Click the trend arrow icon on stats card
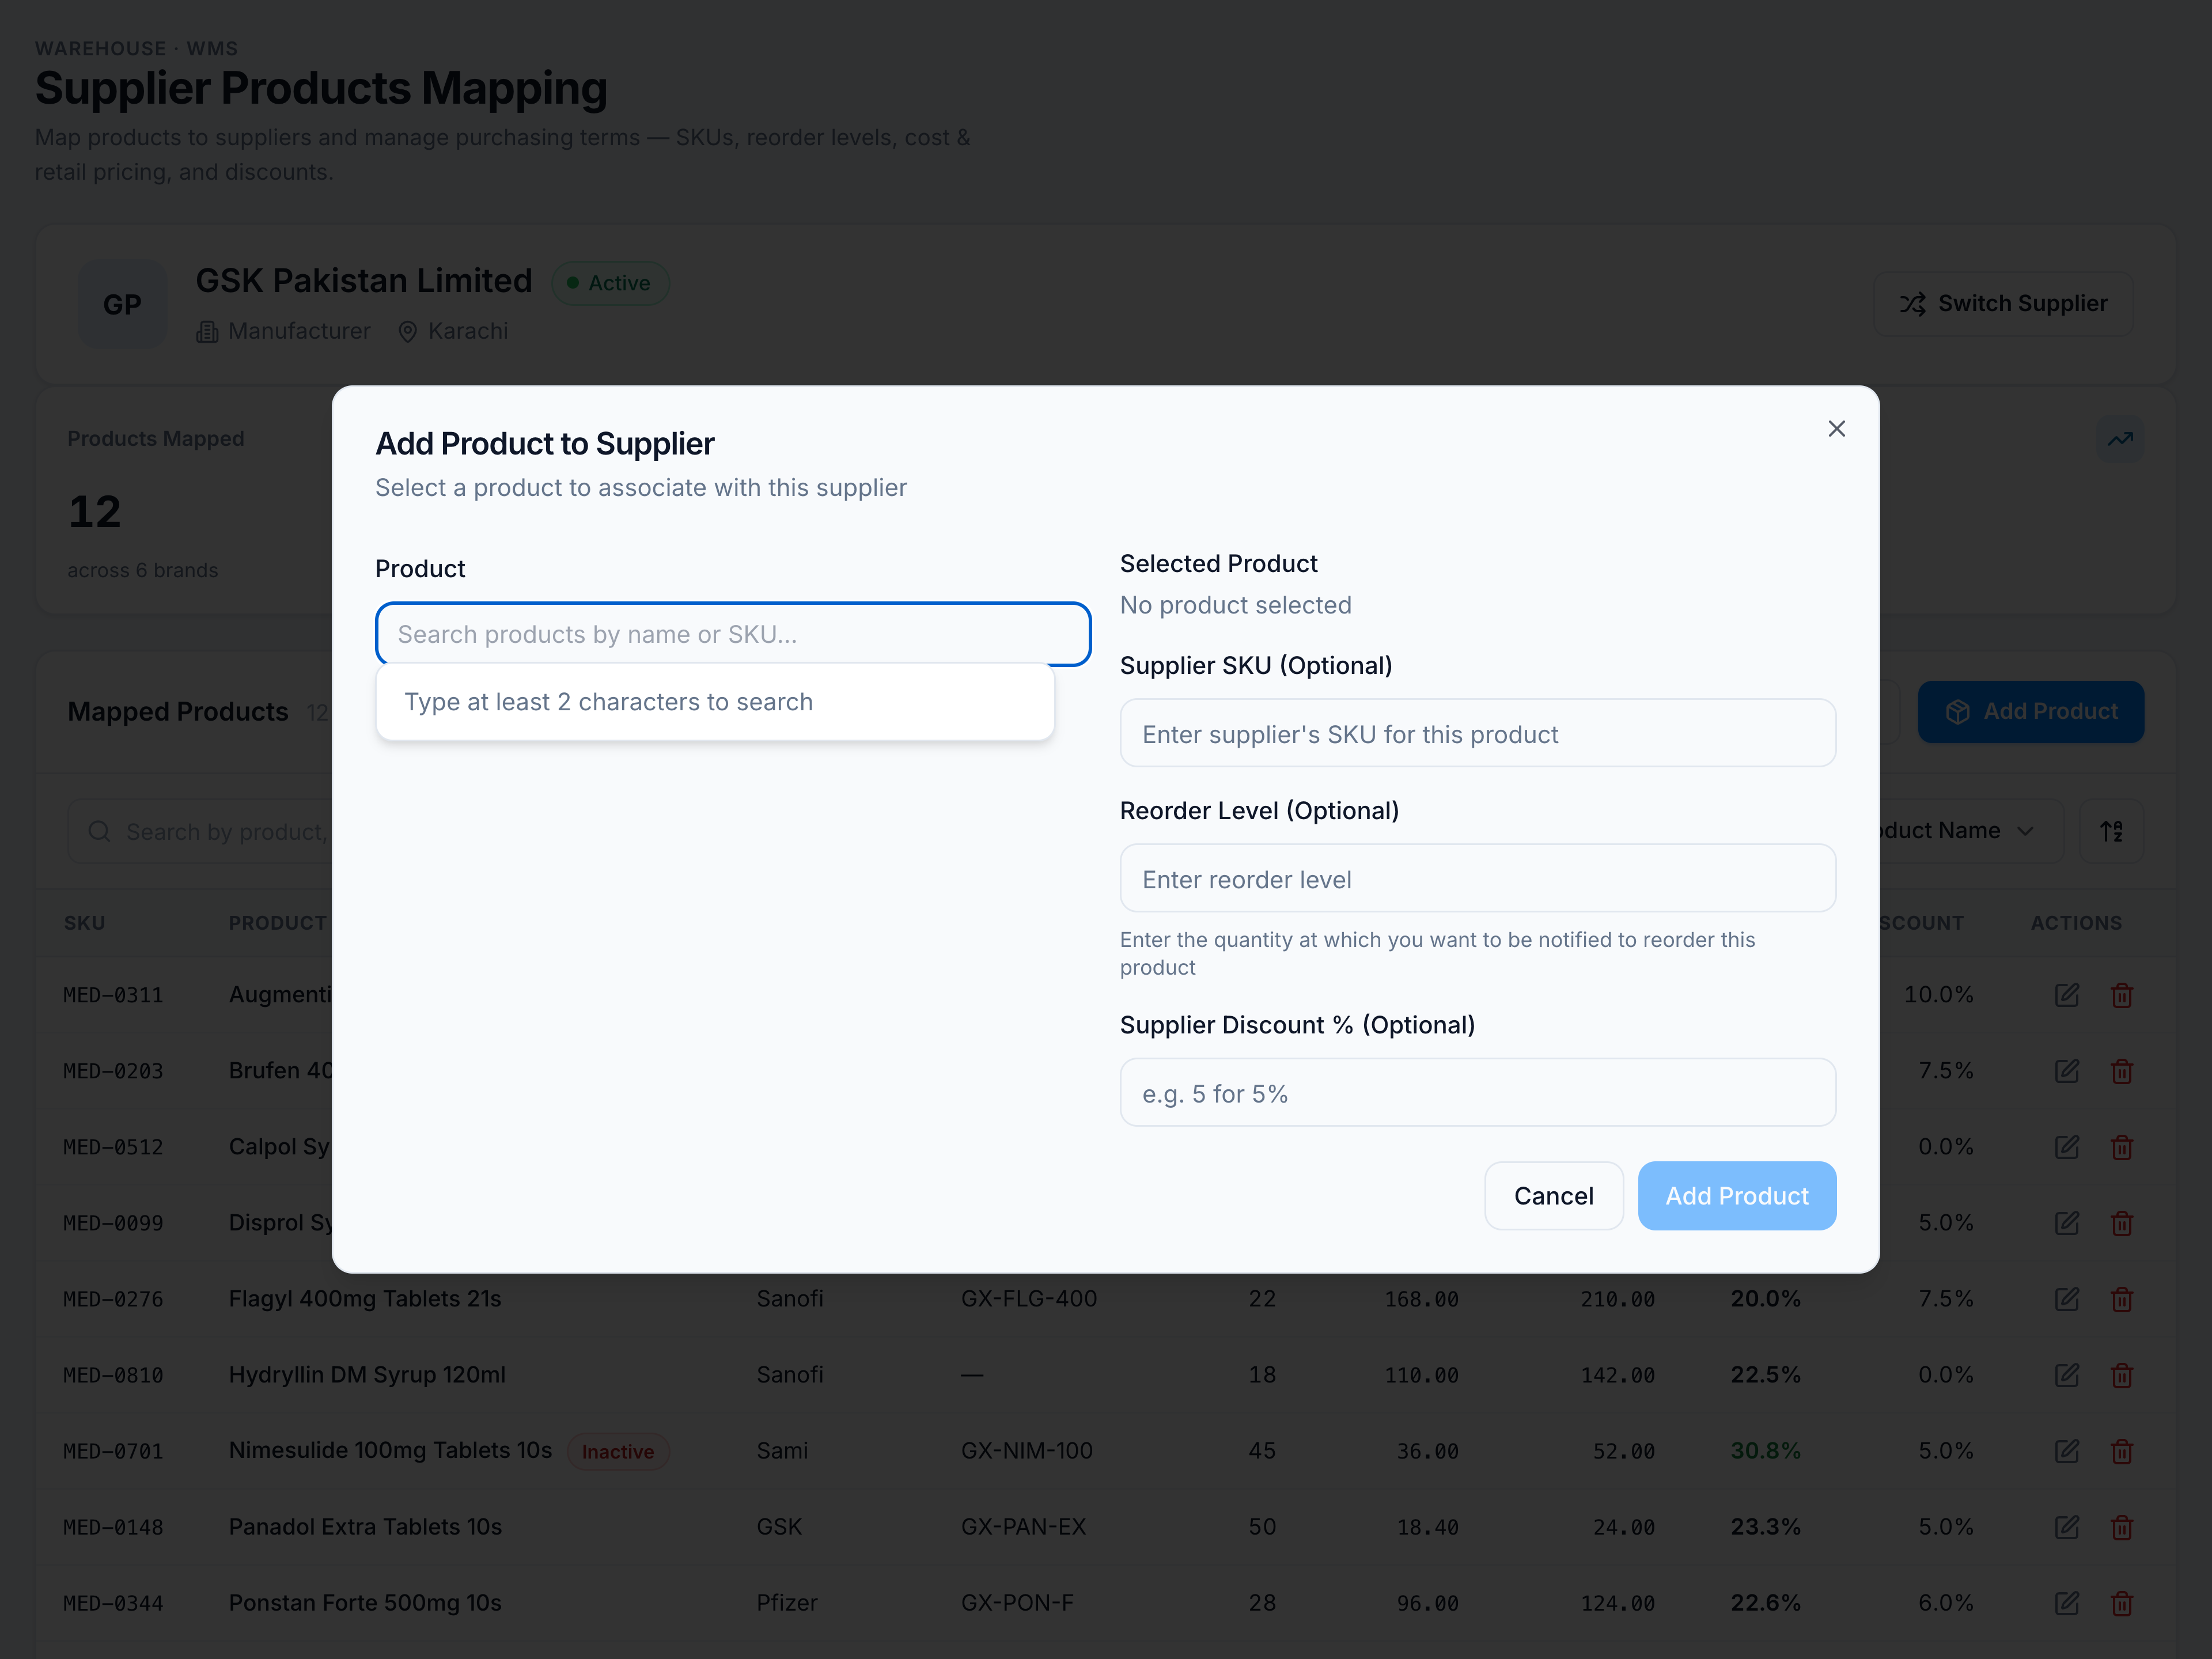This screenshot has width=2212, height=1659. coord(2120,439)
